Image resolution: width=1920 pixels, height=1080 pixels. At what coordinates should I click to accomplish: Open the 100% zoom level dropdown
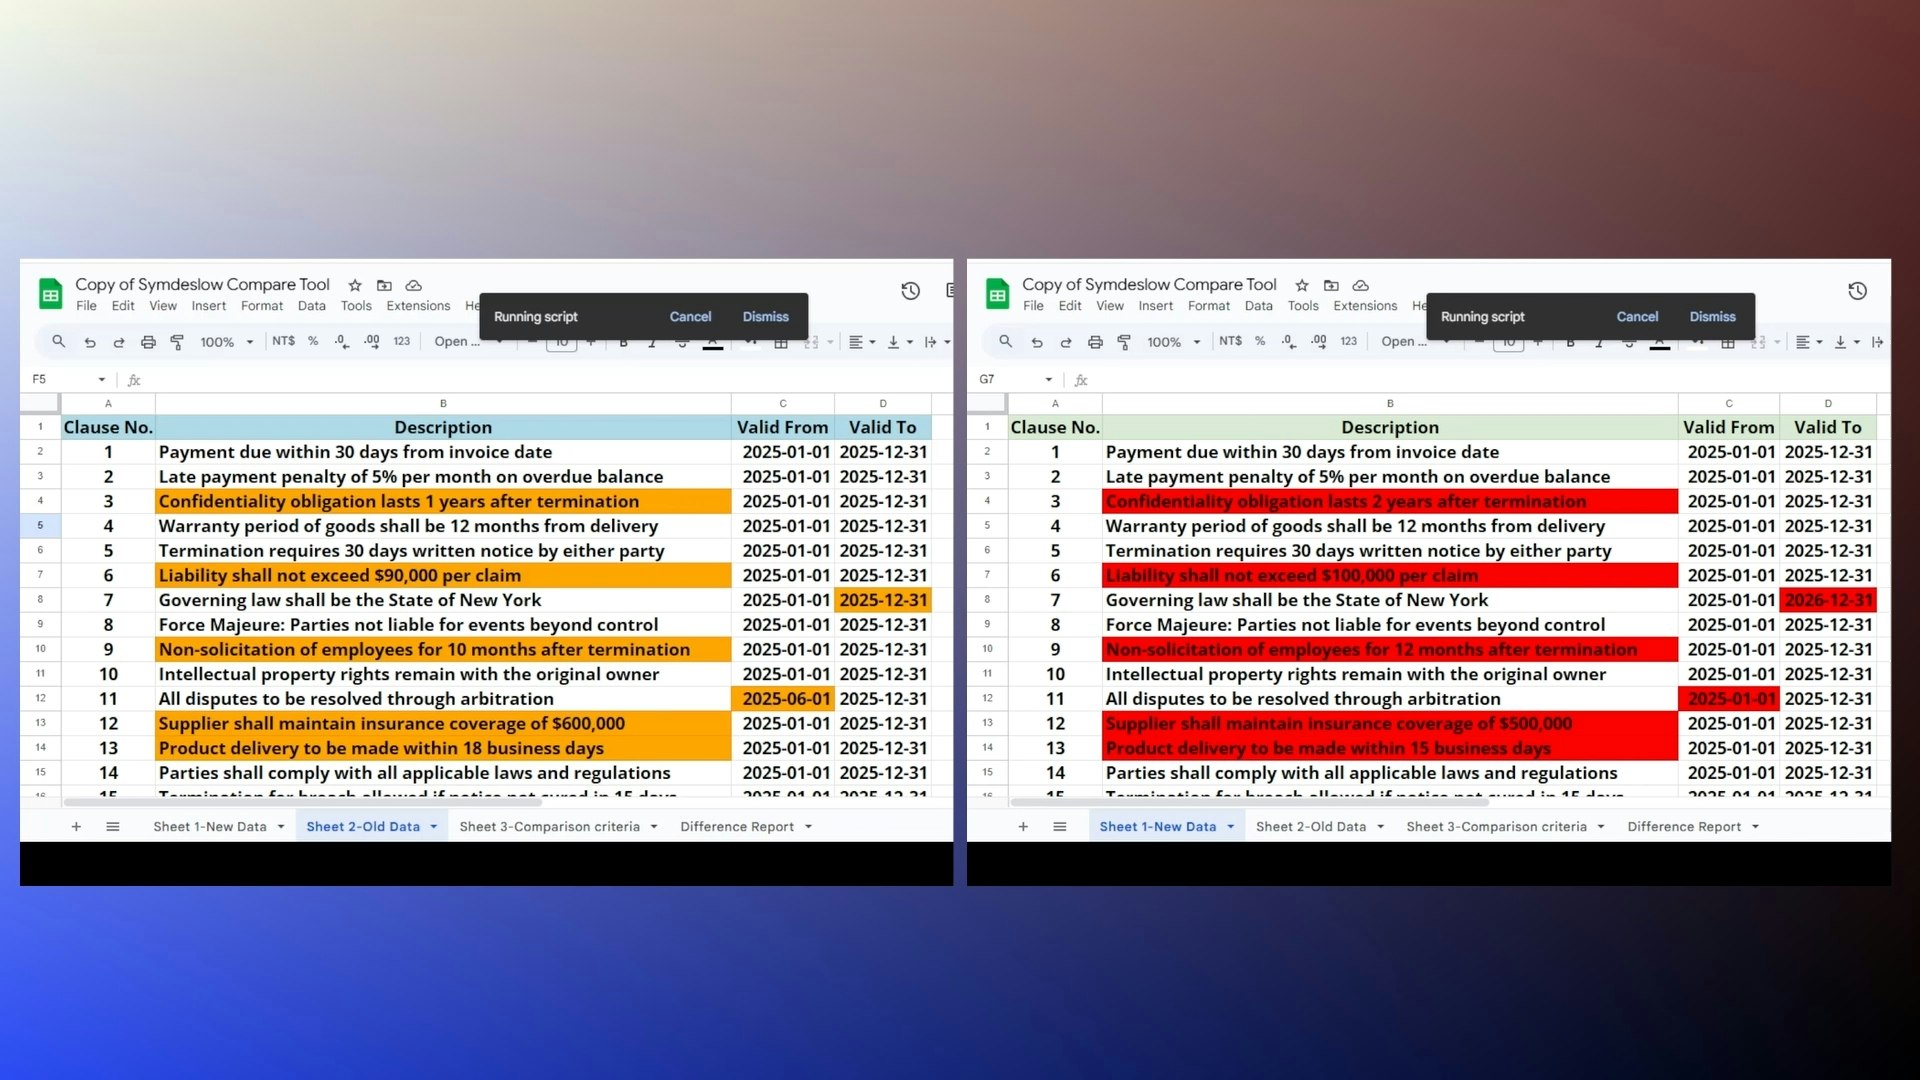[227, 341]
